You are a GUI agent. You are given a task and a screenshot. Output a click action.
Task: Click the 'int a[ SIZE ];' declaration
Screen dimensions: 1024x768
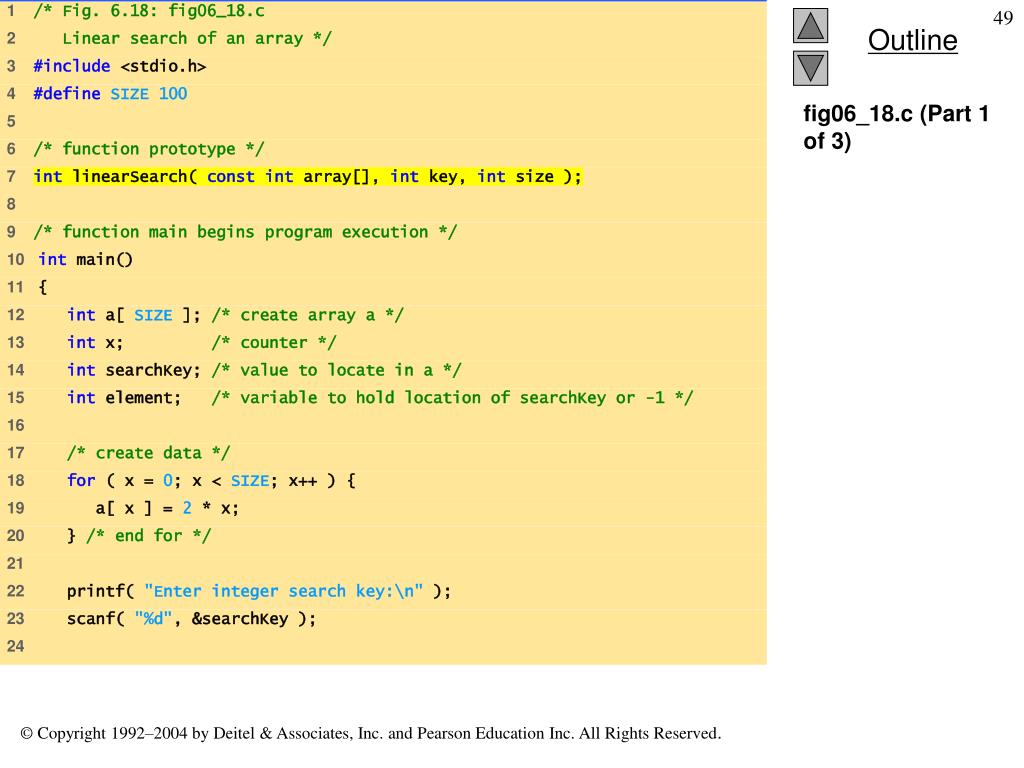click(133, 315)
